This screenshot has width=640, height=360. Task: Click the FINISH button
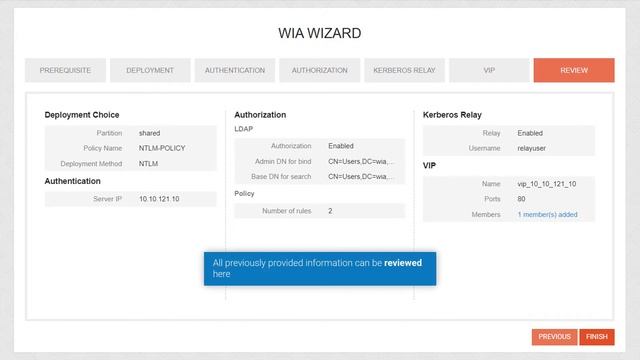(x=597, y=337)
